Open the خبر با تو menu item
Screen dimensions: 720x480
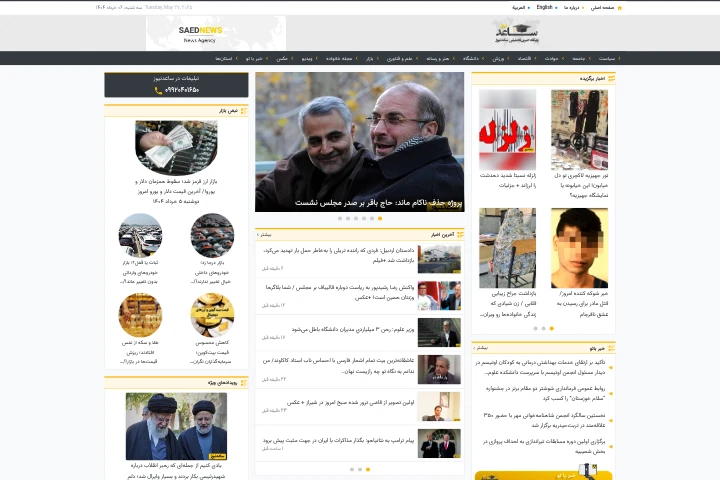click(253, 58)
